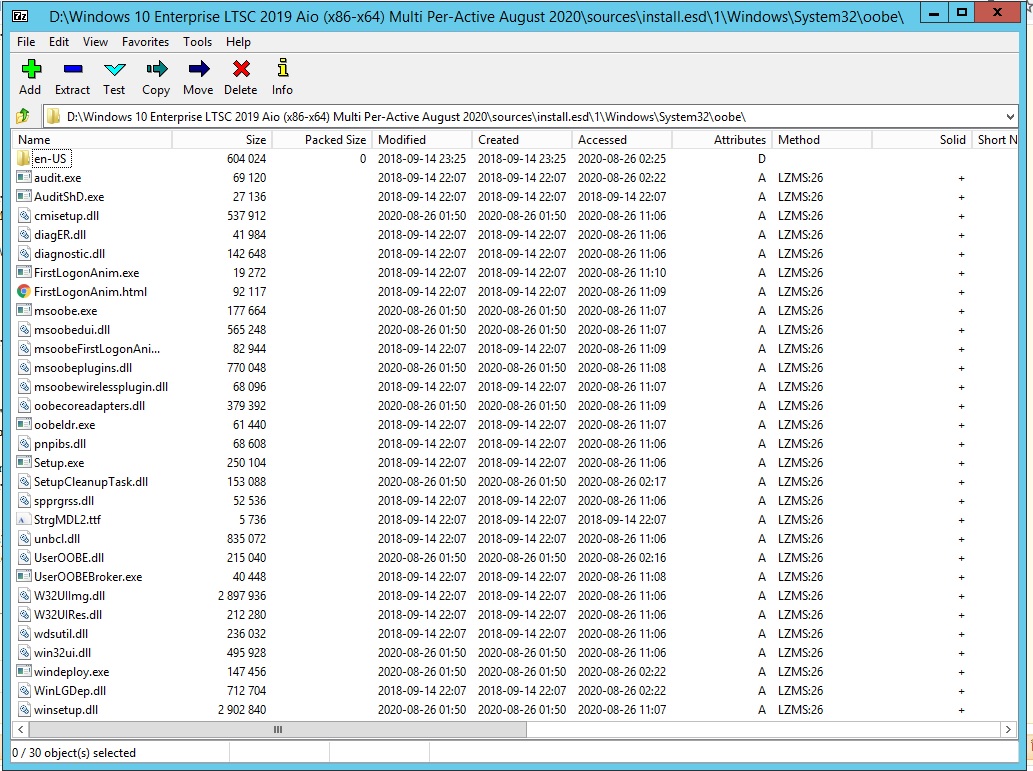This screenshot has height=771, width=1033.
Task: Click status text '0 / 30 object(s) selected'
Action: coord(74,753)
